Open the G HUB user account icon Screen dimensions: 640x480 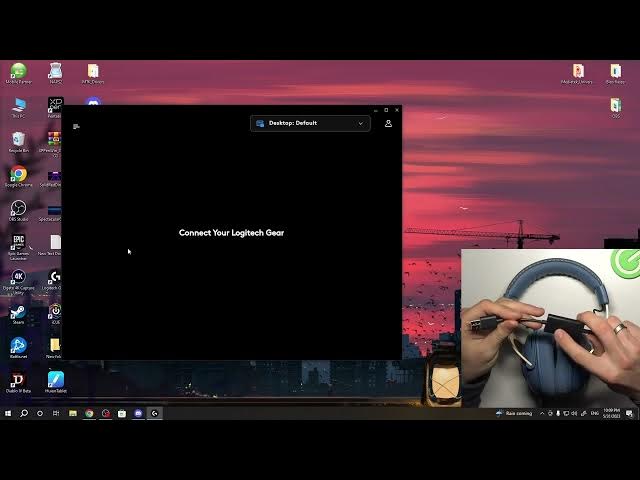388,123
